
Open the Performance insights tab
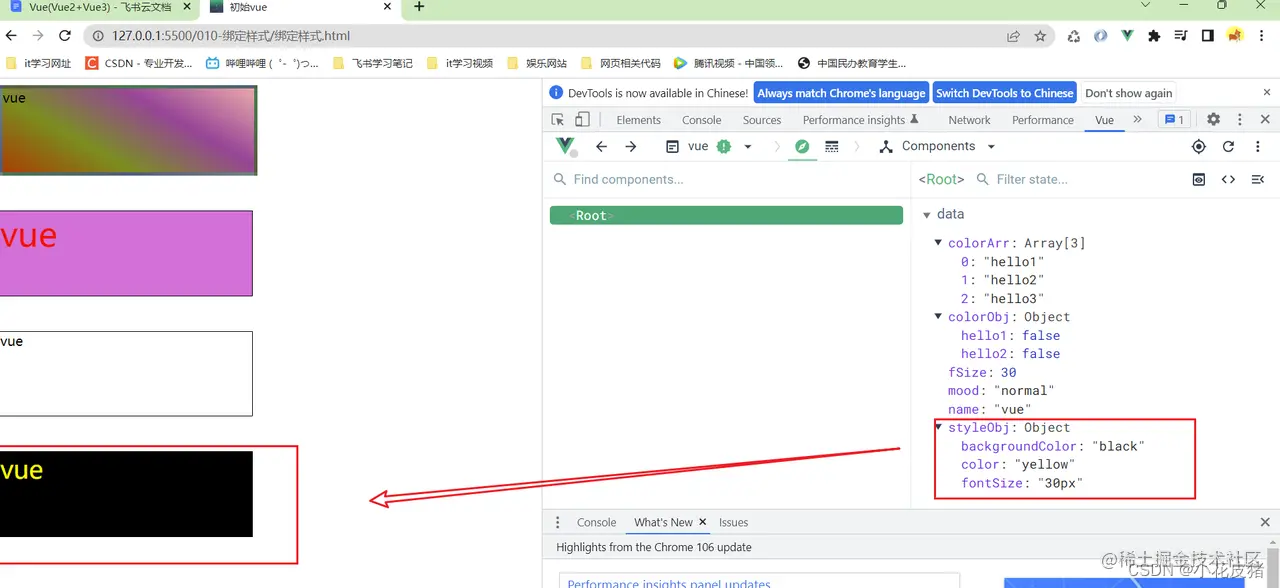(861, 120)
